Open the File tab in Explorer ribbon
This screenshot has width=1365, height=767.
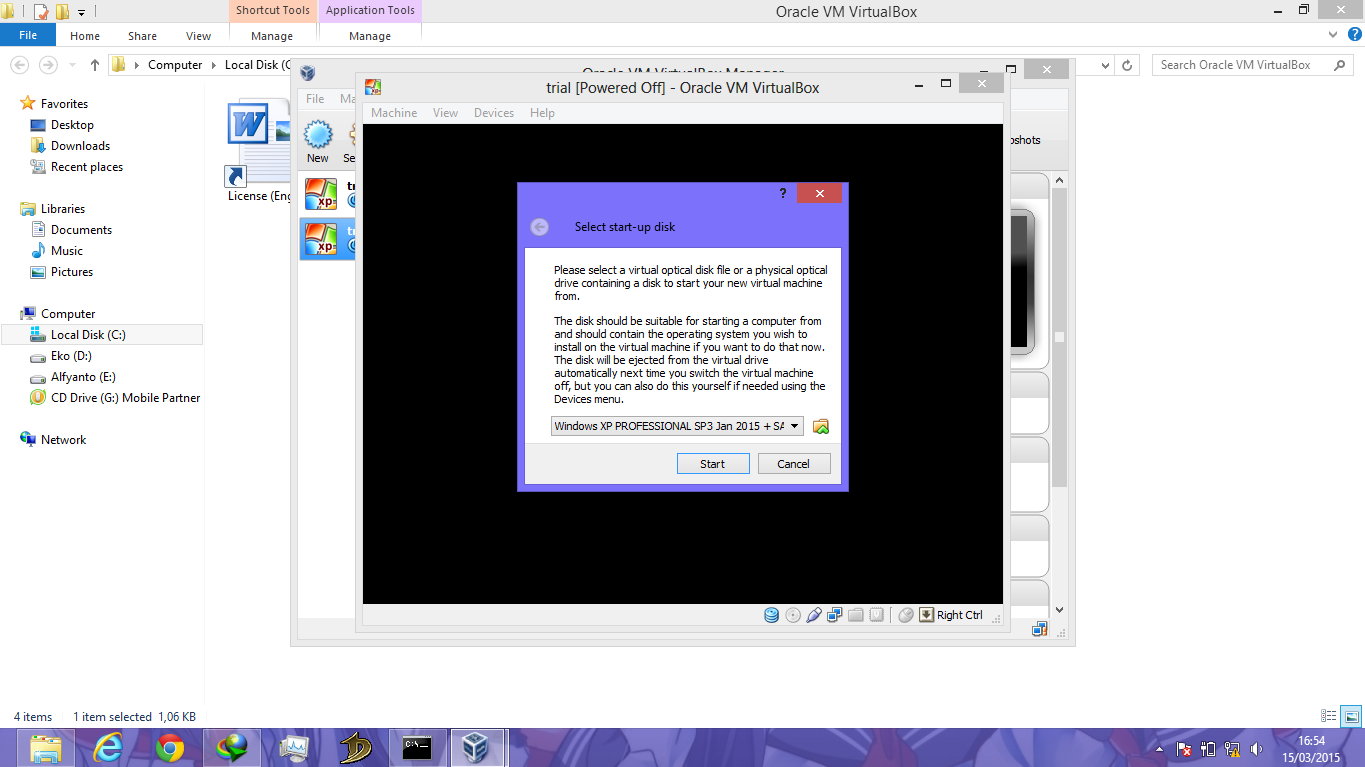[x=28, y=35]
